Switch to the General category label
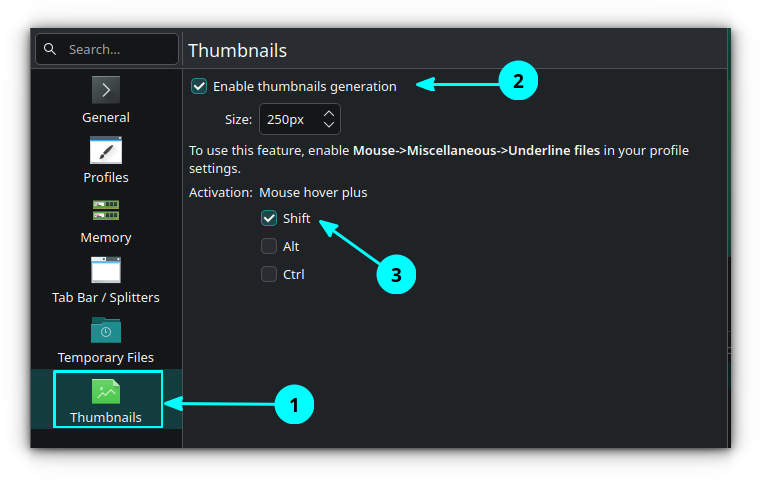 [106, 117]
